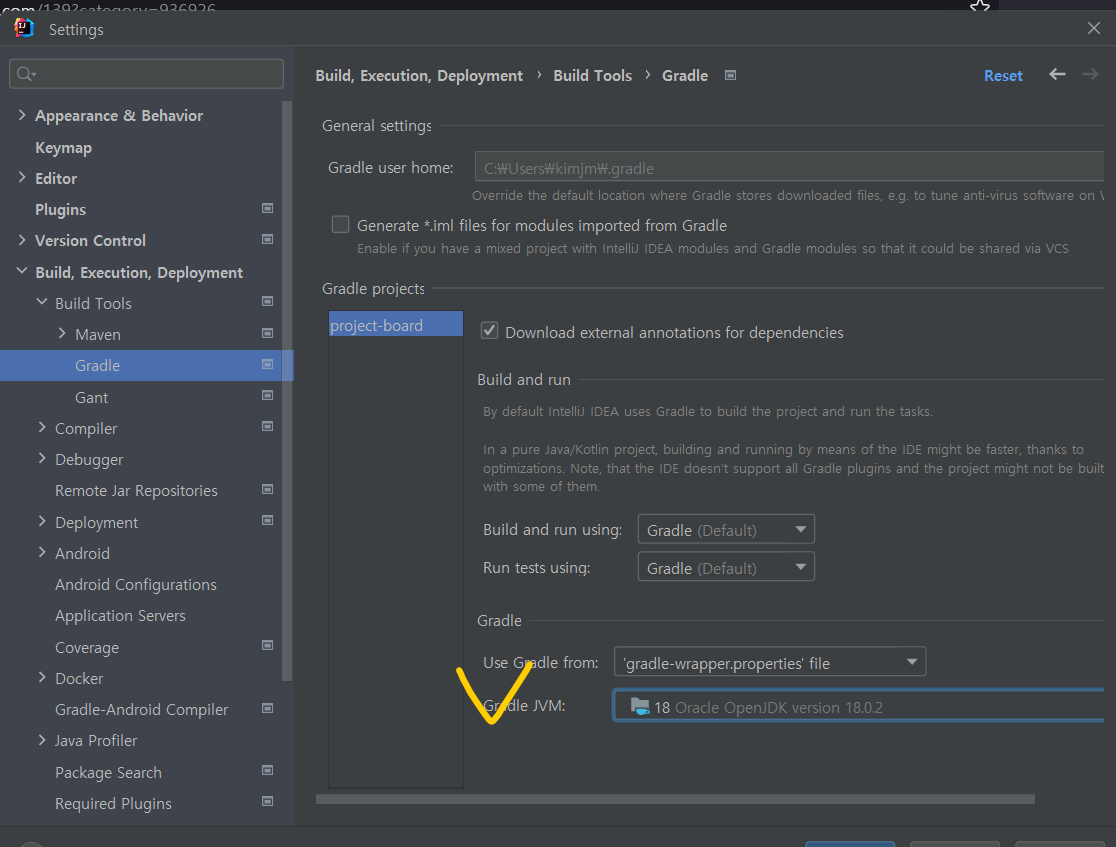The width and height of the screenshot is (1116, 847).
Task: Select Gant in settings tree
Action: (92, 397)
